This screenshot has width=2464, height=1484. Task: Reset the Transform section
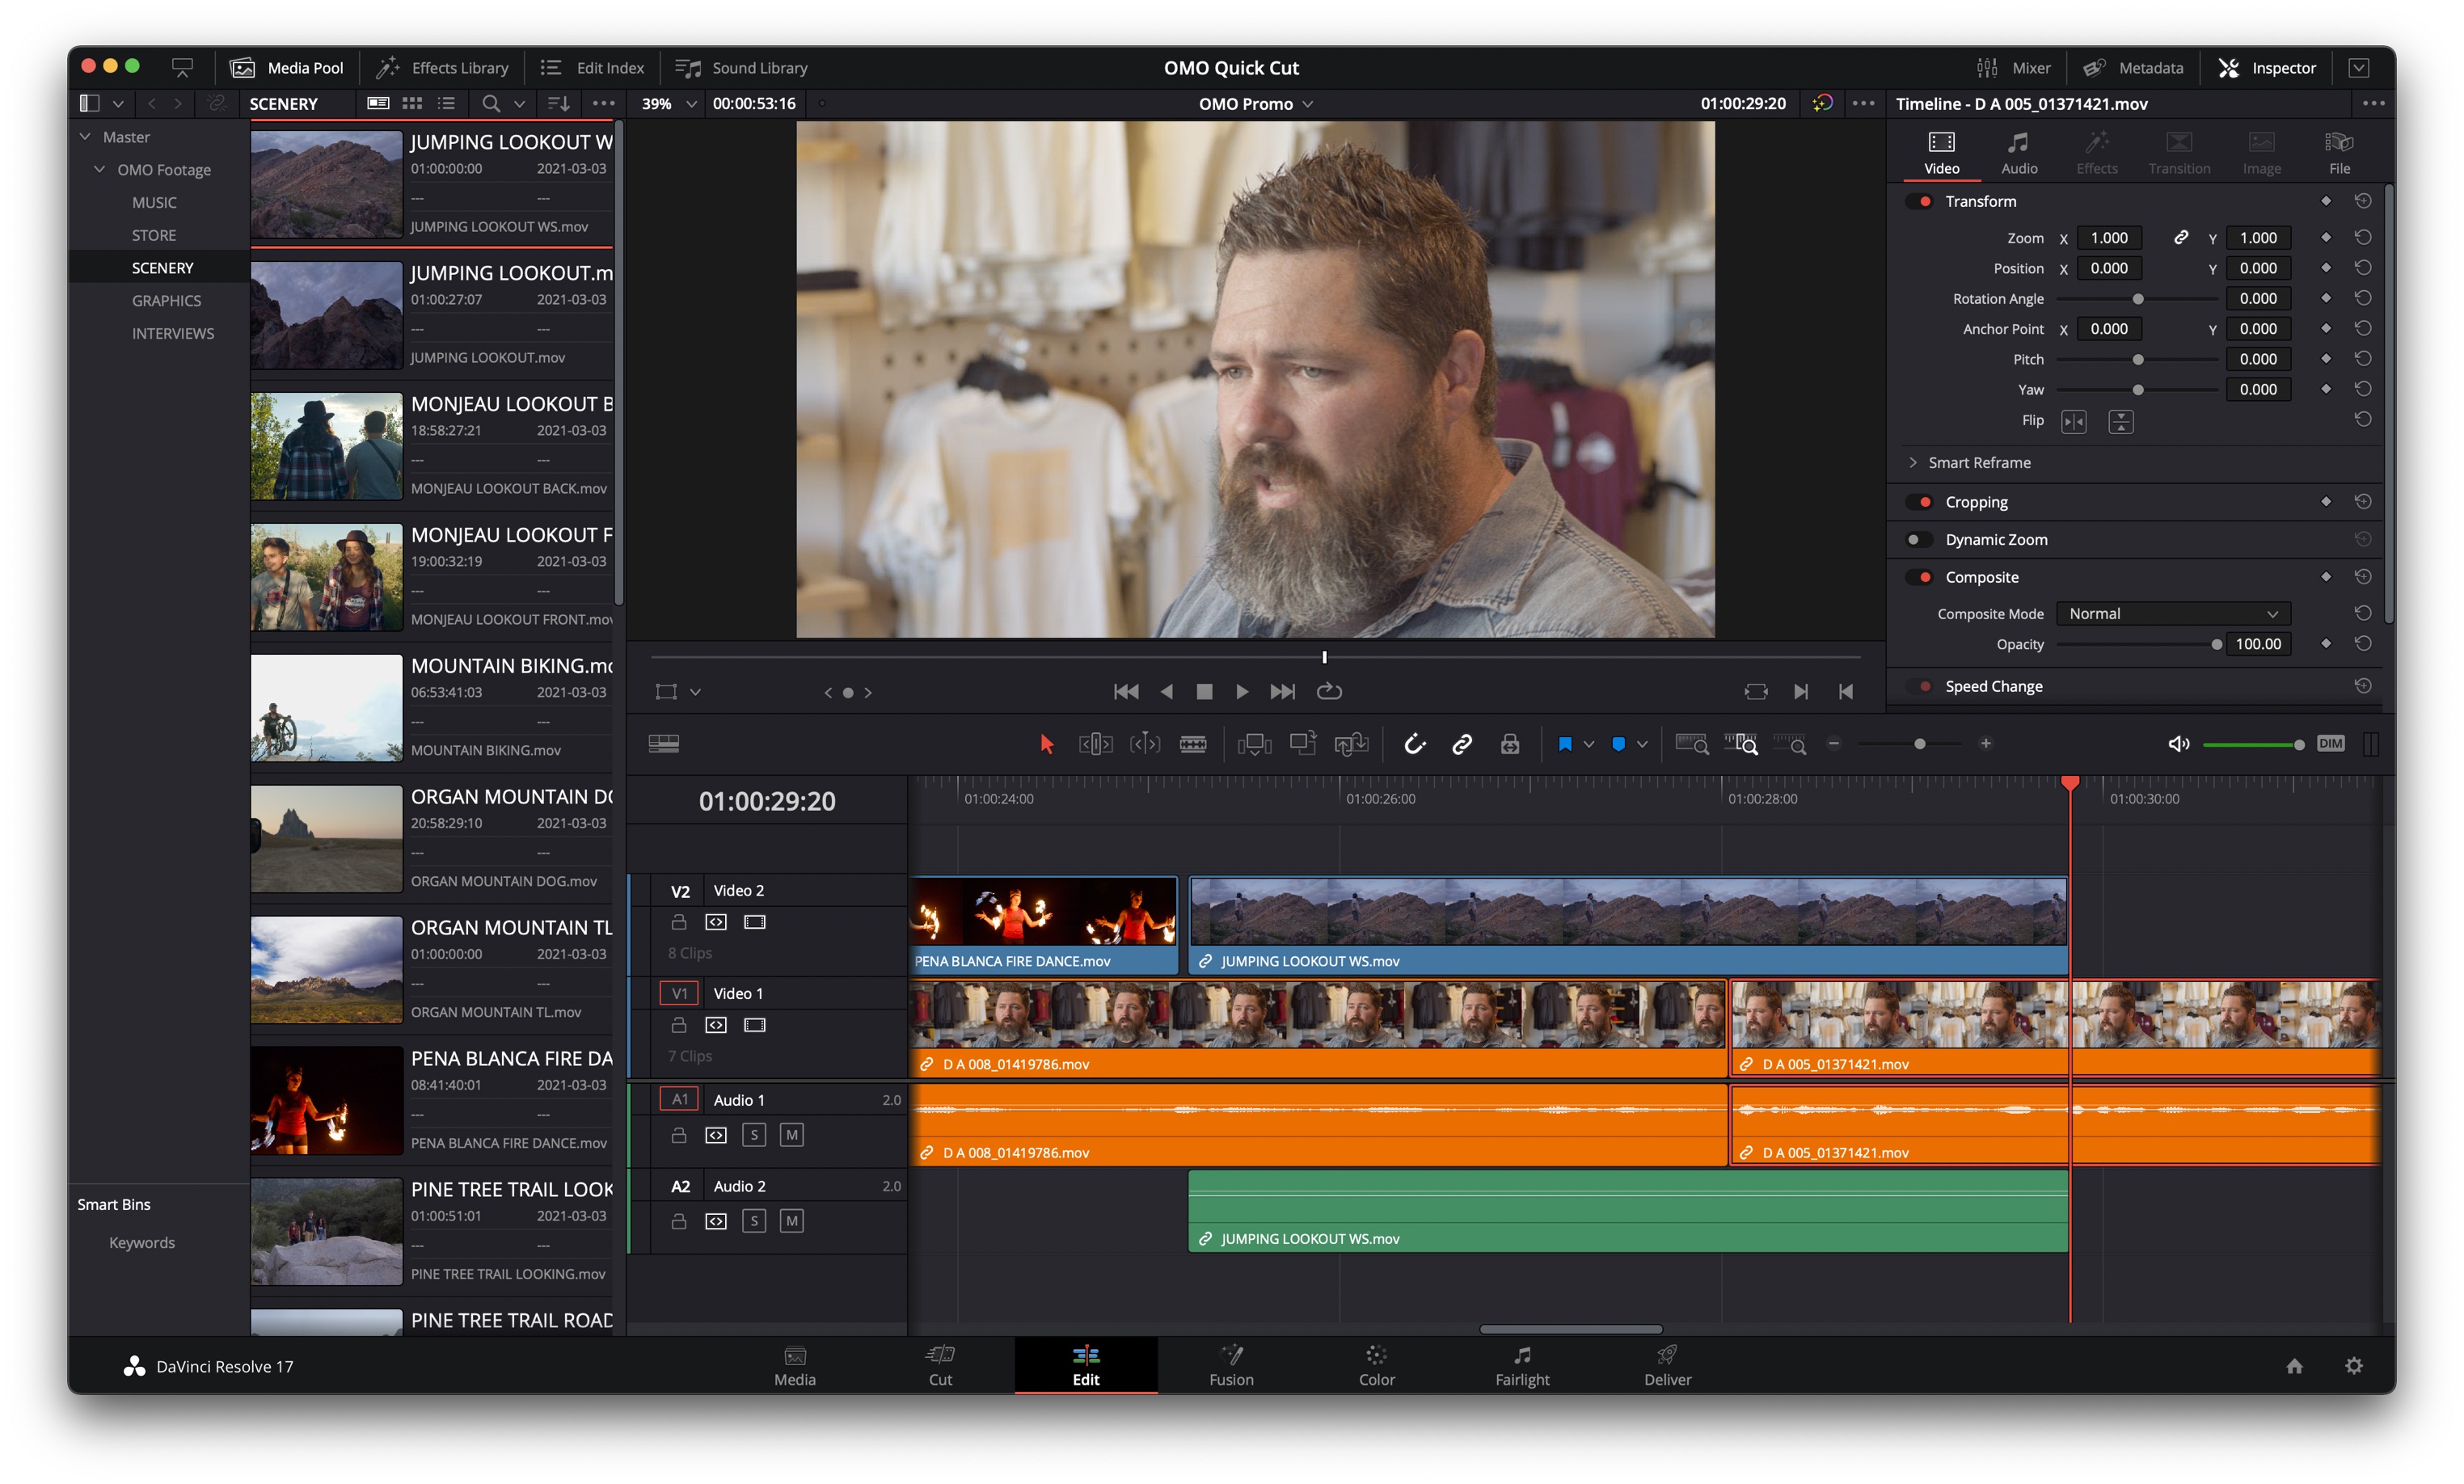(x=2362, y=201)
